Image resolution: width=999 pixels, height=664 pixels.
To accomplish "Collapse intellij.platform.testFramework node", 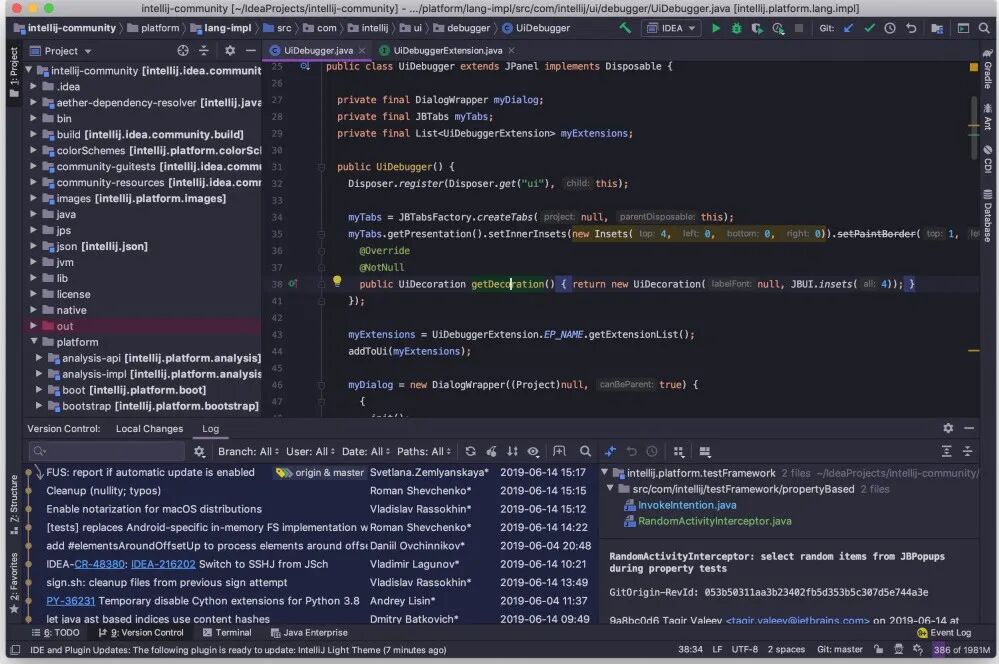I will 605,473.
